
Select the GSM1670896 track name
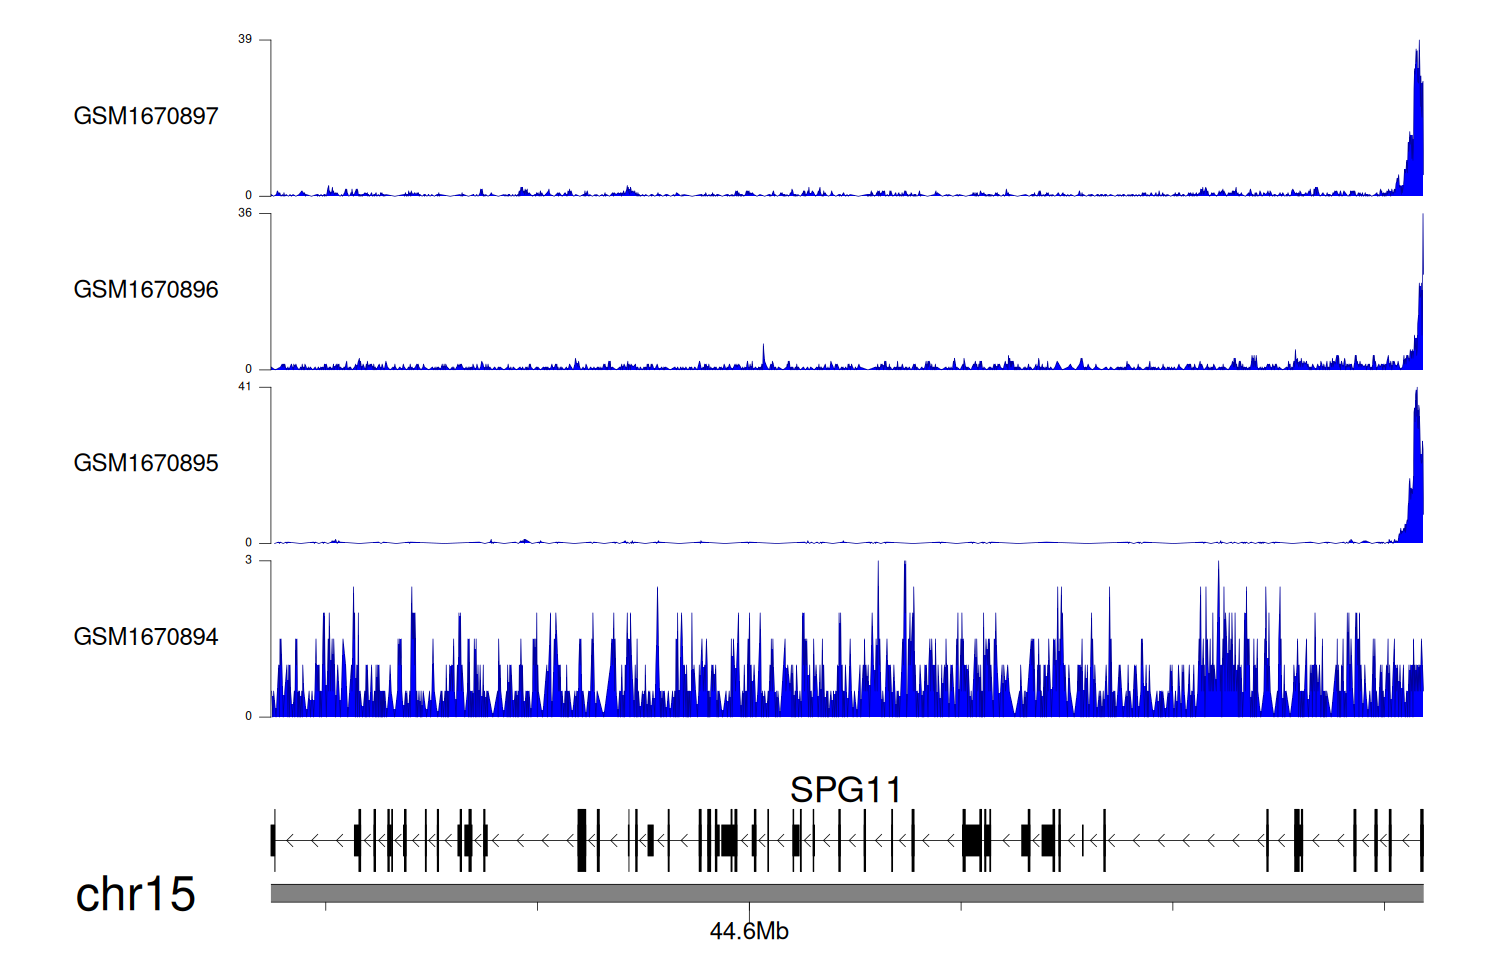coord(146,290)
